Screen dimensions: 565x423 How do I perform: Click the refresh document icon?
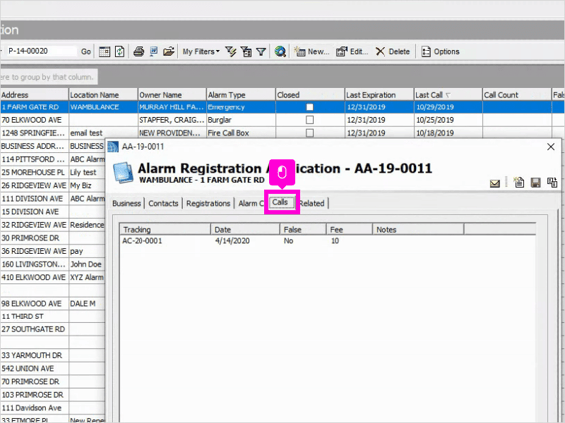click(x=119, y=52)
